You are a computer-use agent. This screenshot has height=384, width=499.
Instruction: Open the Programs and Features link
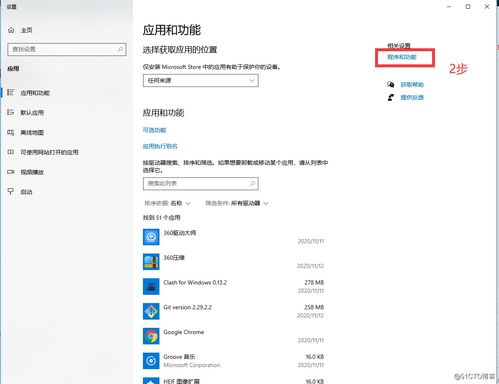coord(402,57)
